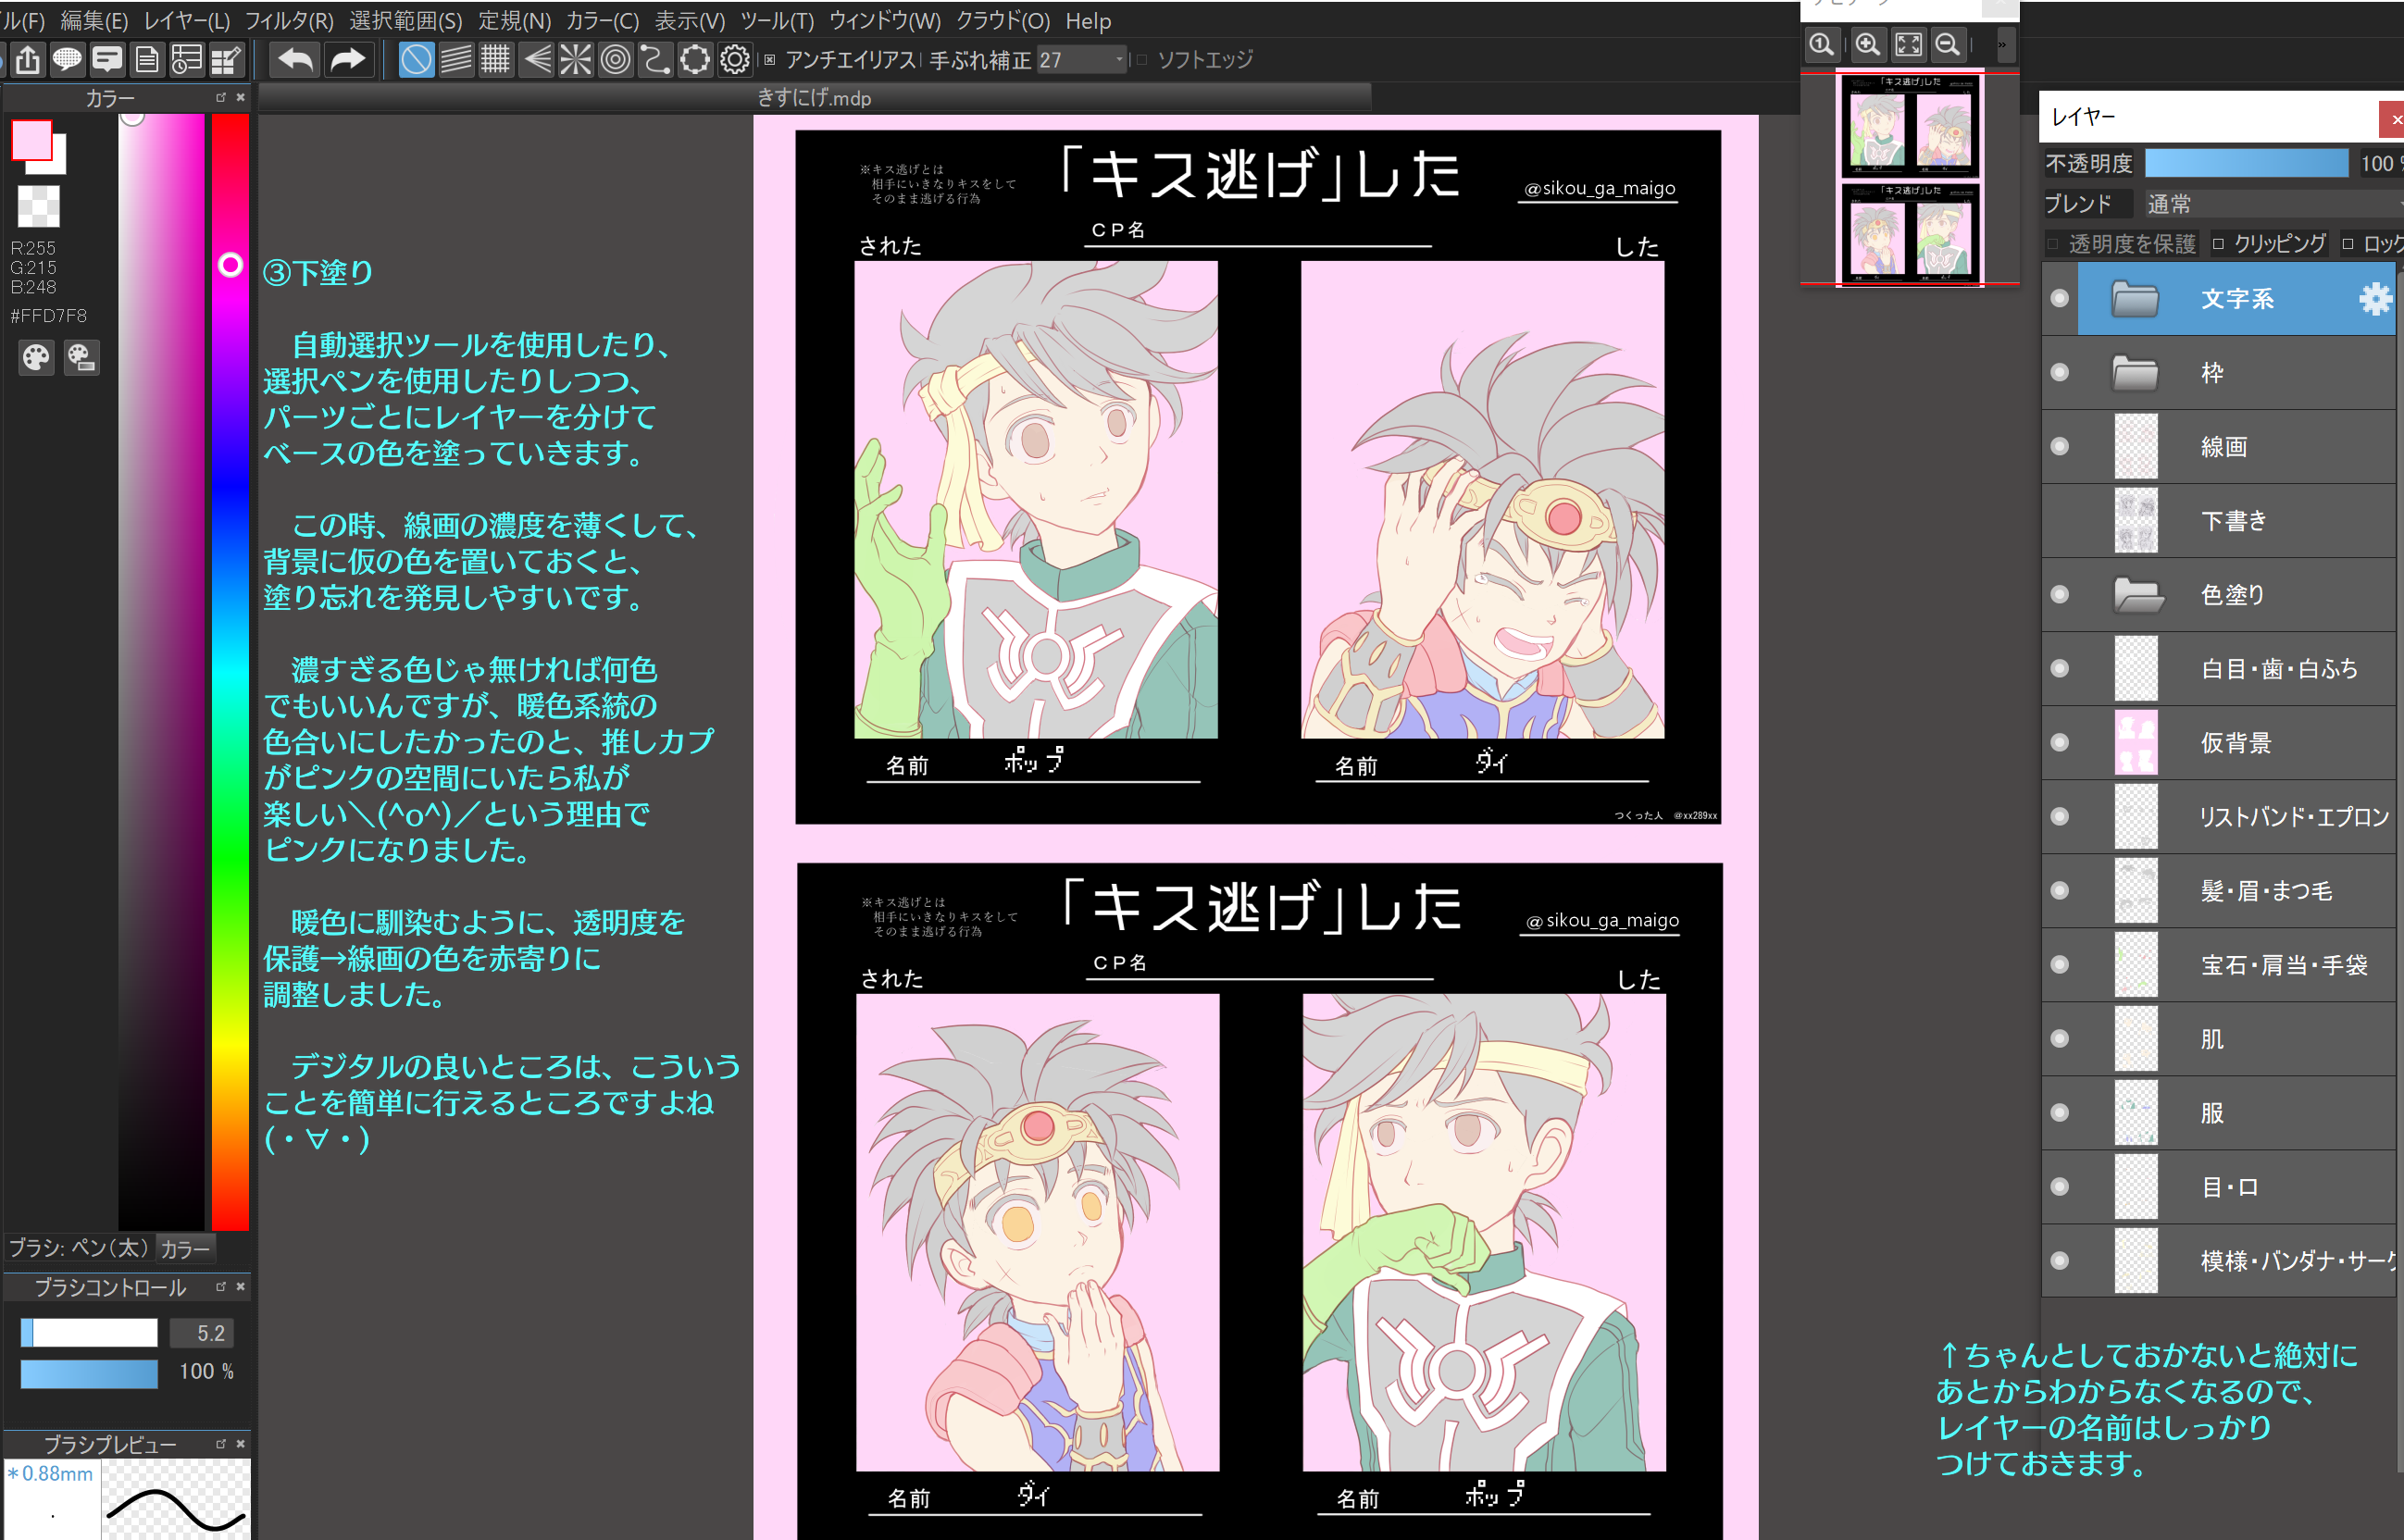The image size is (2404, 1540).
Task: Select the radial snap icon
Action: click(576, 60)
